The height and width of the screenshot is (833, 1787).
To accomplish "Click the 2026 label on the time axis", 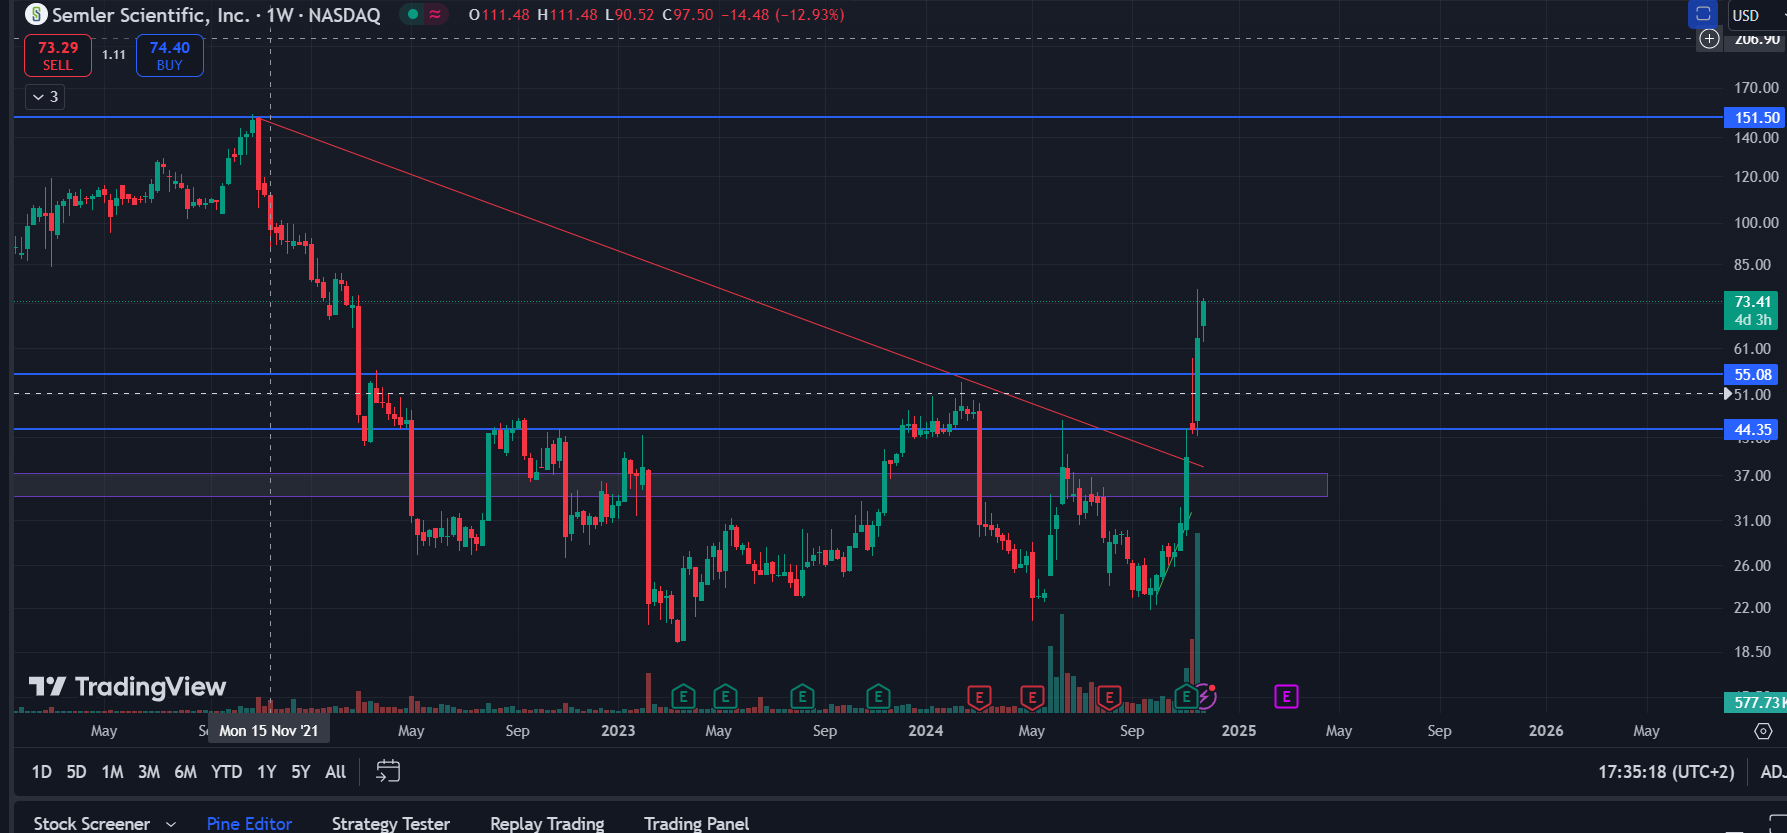I will click(1546, 731).
